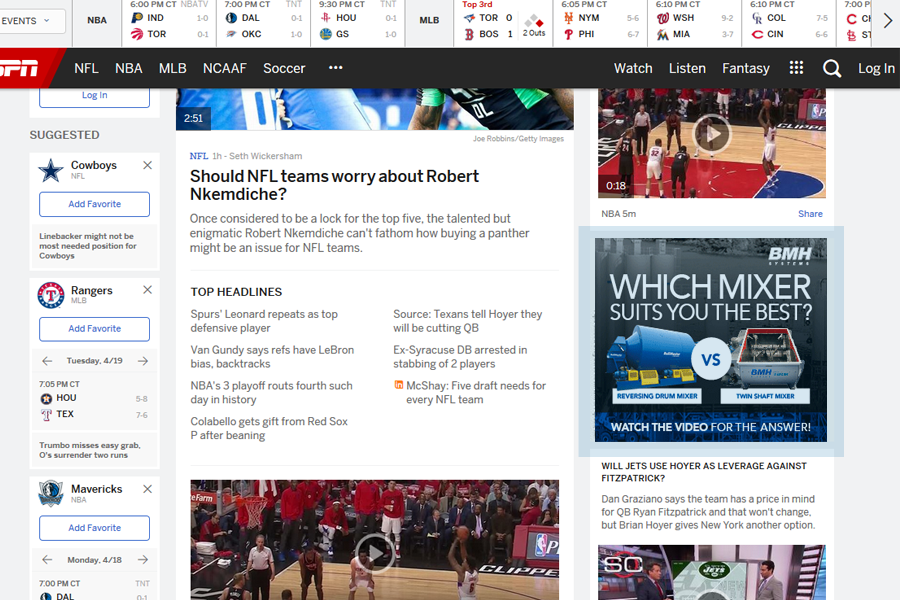Dismiss the Rangers suggestion
This screenshot has height=600, width=900.
(x=147, y=290)
